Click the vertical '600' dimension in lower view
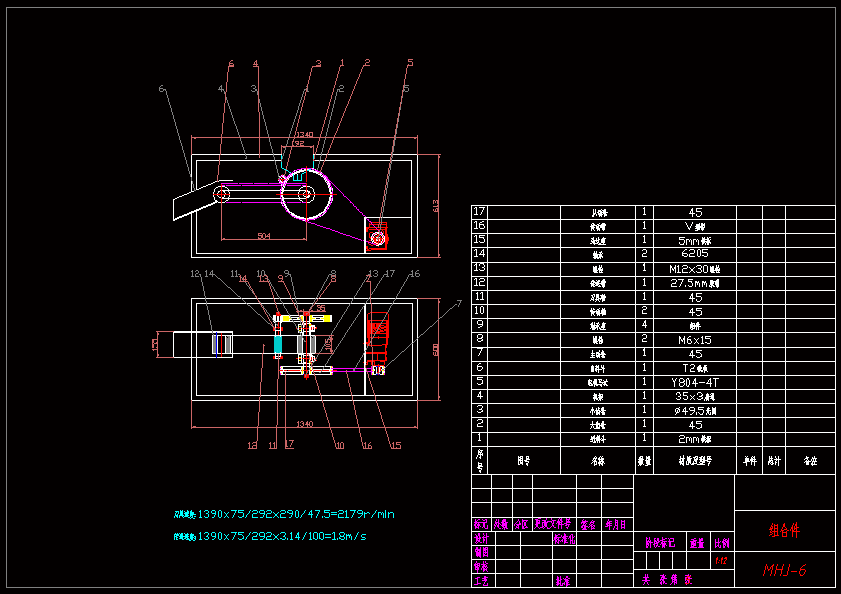This screenshot has height=594, width=841. (x=436, y=350)
